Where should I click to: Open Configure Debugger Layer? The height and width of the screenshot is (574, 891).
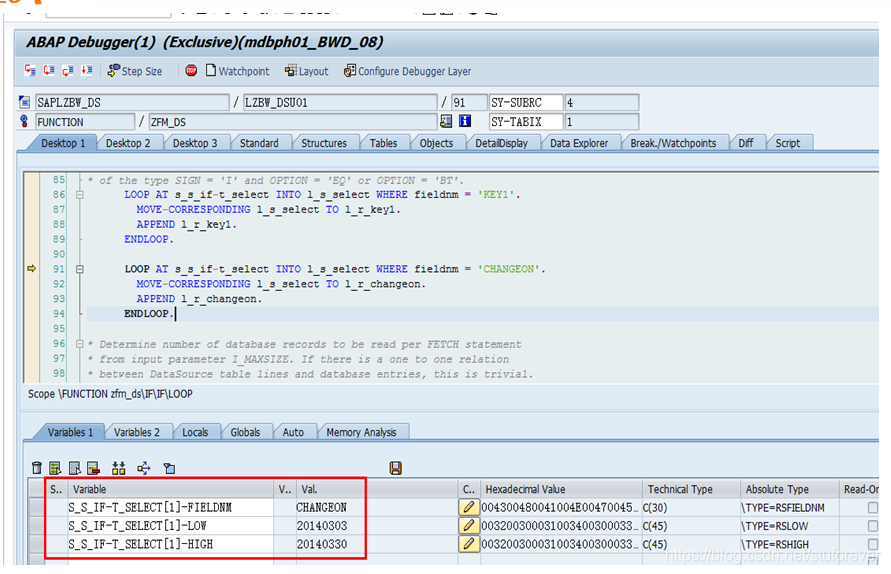pyautogui.click(x=407, y=71)
